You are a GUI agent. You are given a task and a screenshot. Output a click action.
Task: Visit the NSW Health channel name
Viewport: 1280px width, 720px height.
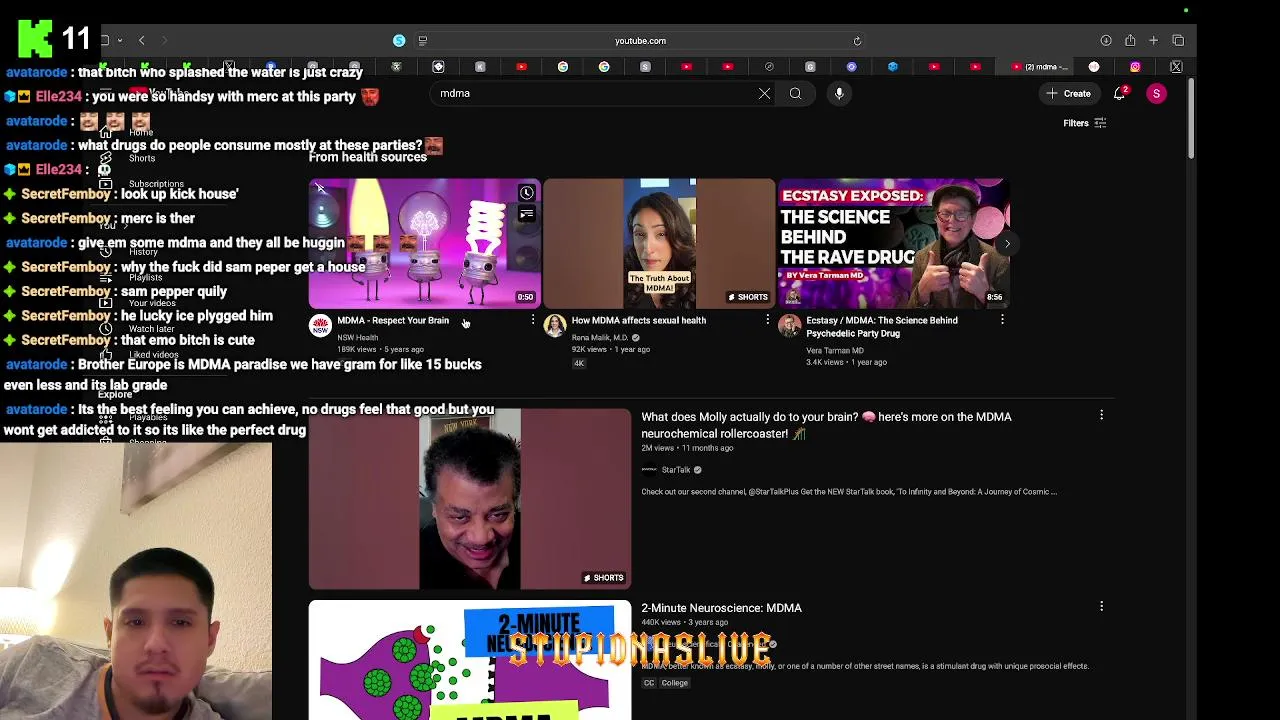[x=358, y=338]
